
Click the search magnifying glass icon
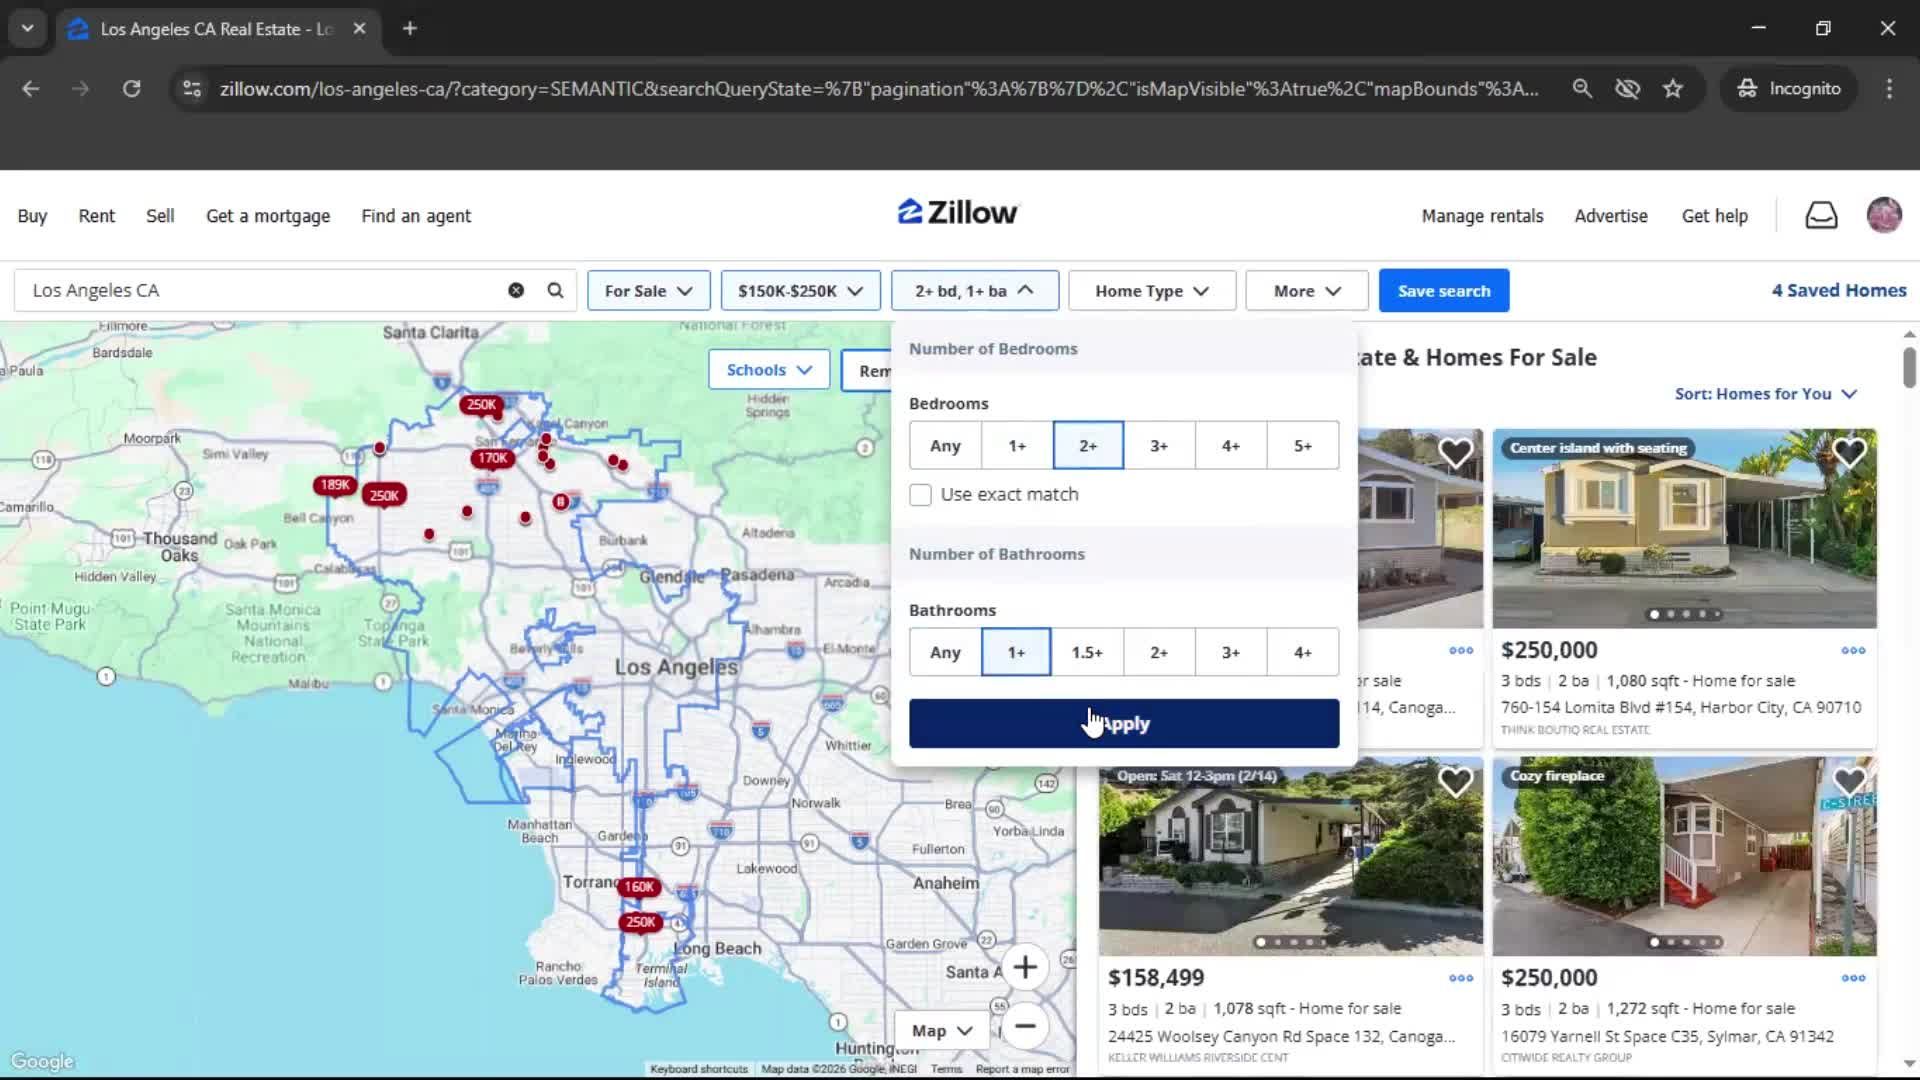click(x=555, y=290)
